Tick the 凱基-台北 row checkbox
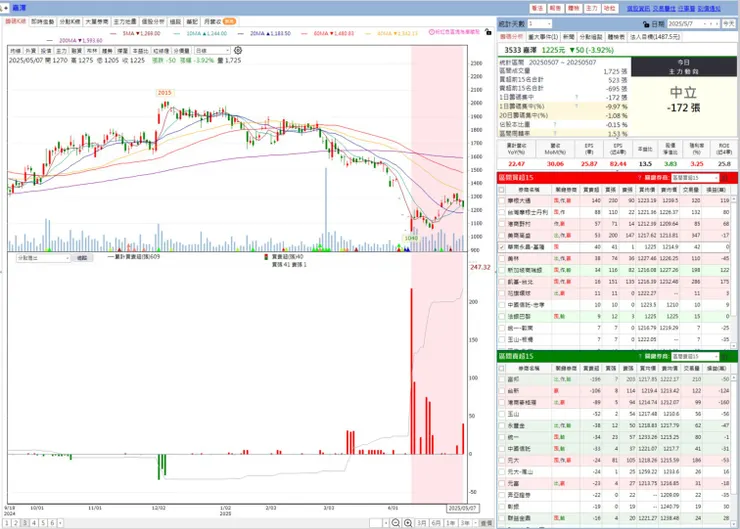The height and width of the screenshot is (529, 740). pos(502,282)
